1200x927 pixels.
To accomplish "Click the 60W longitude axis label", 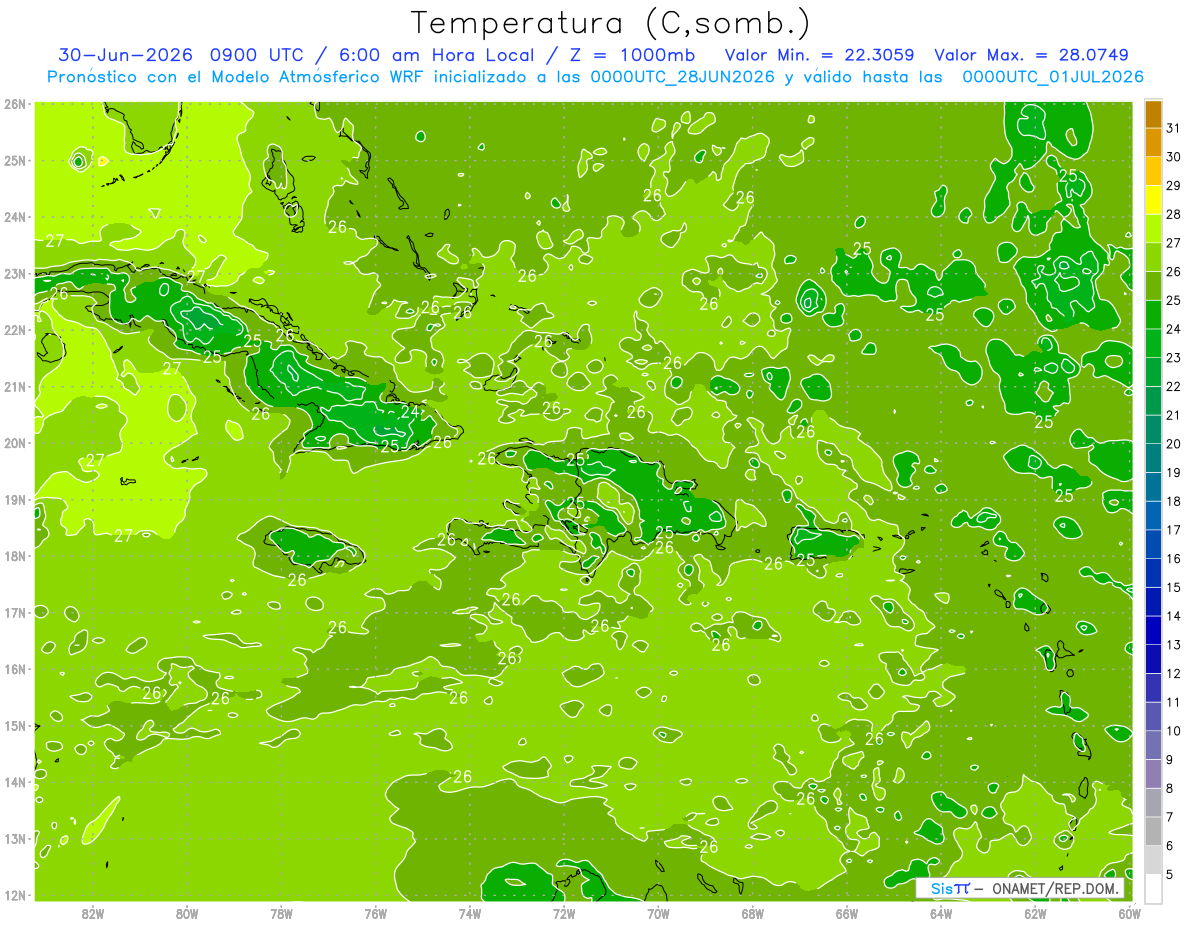I will [1129, 914].
